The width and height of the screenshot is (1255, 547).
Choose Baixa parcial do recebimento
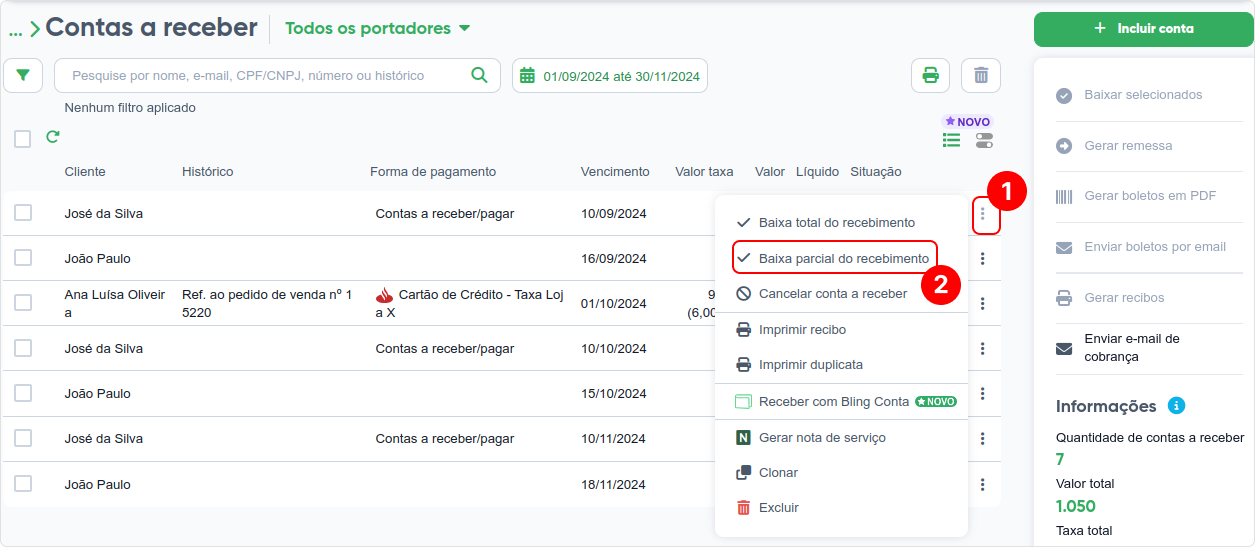click(835, 258)
